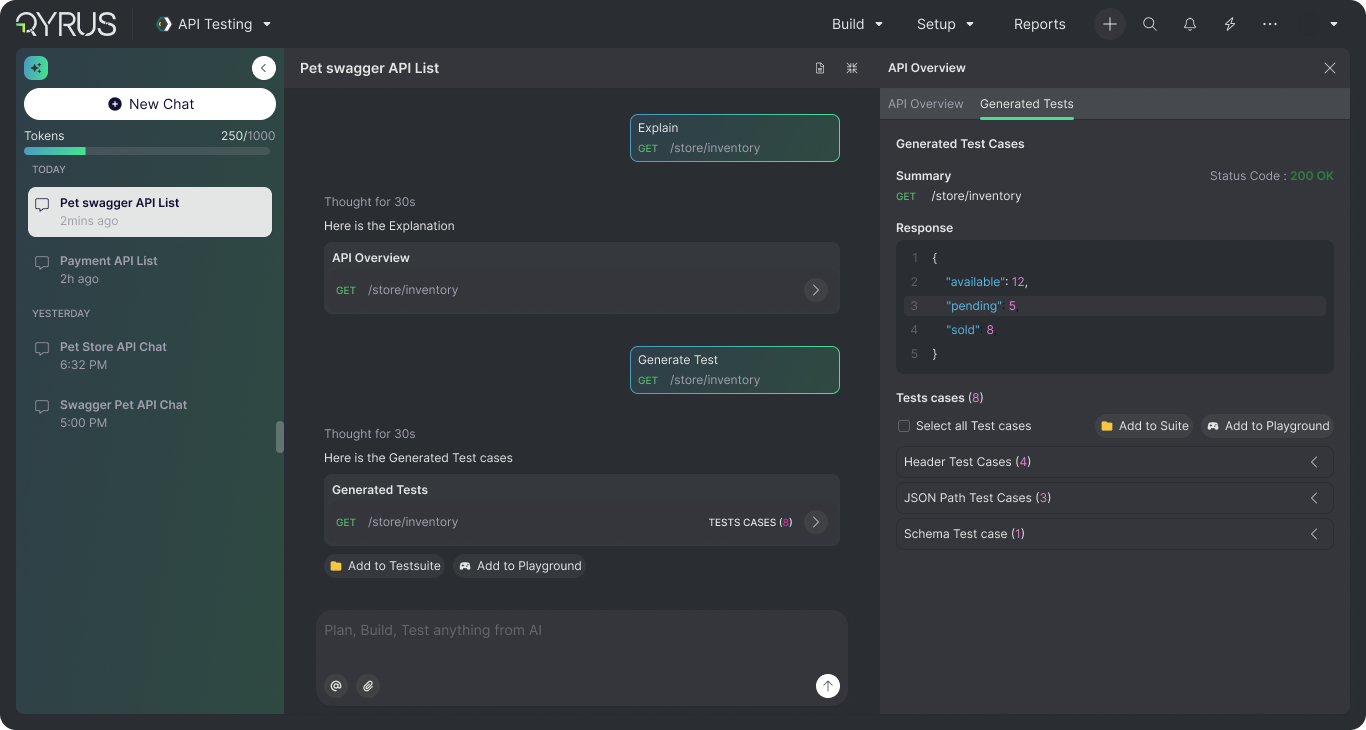The image size is (1366, 730).
Task: Click the tokens usage progress bar
Action: [147, 151]
